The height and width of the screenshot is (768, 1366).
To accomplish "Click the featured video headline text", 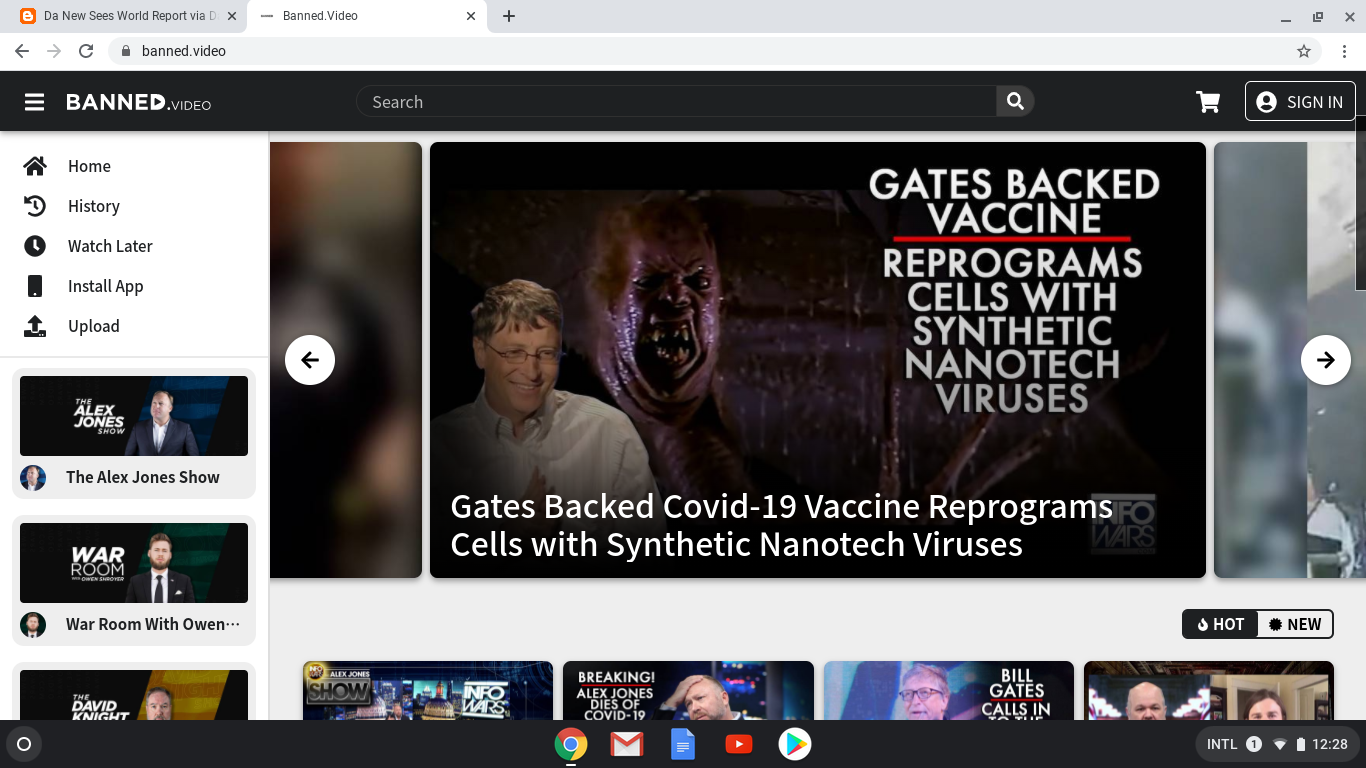I will pos(781,525).
